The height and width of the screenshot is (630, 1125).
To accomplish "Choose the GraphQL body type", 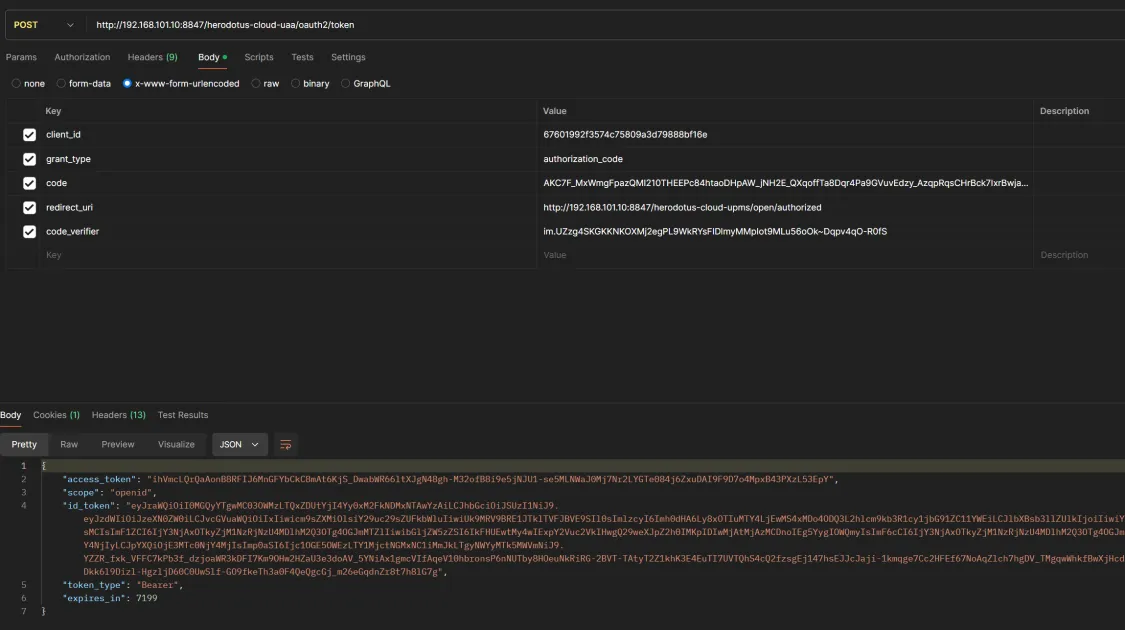I will [x=366, y=84].
